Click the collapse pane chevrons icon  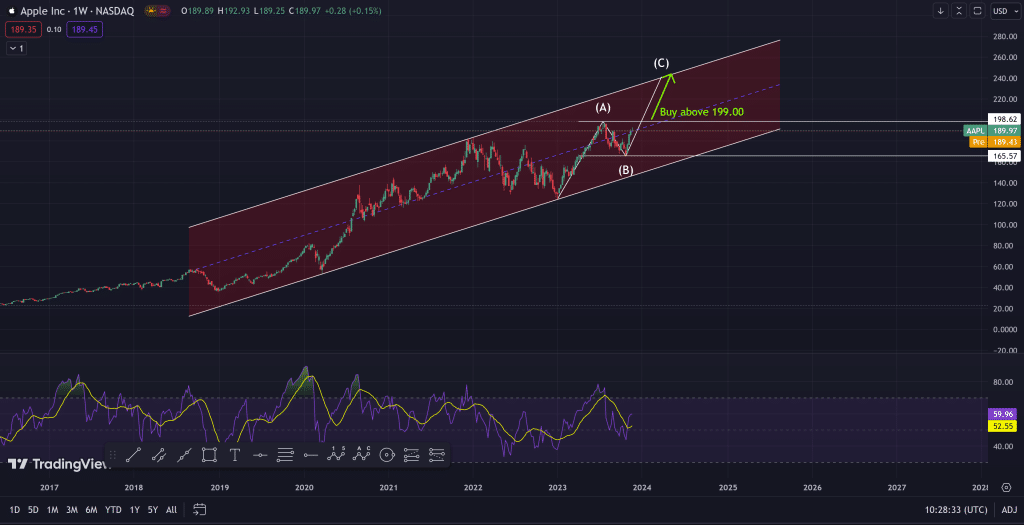point(959,10)
